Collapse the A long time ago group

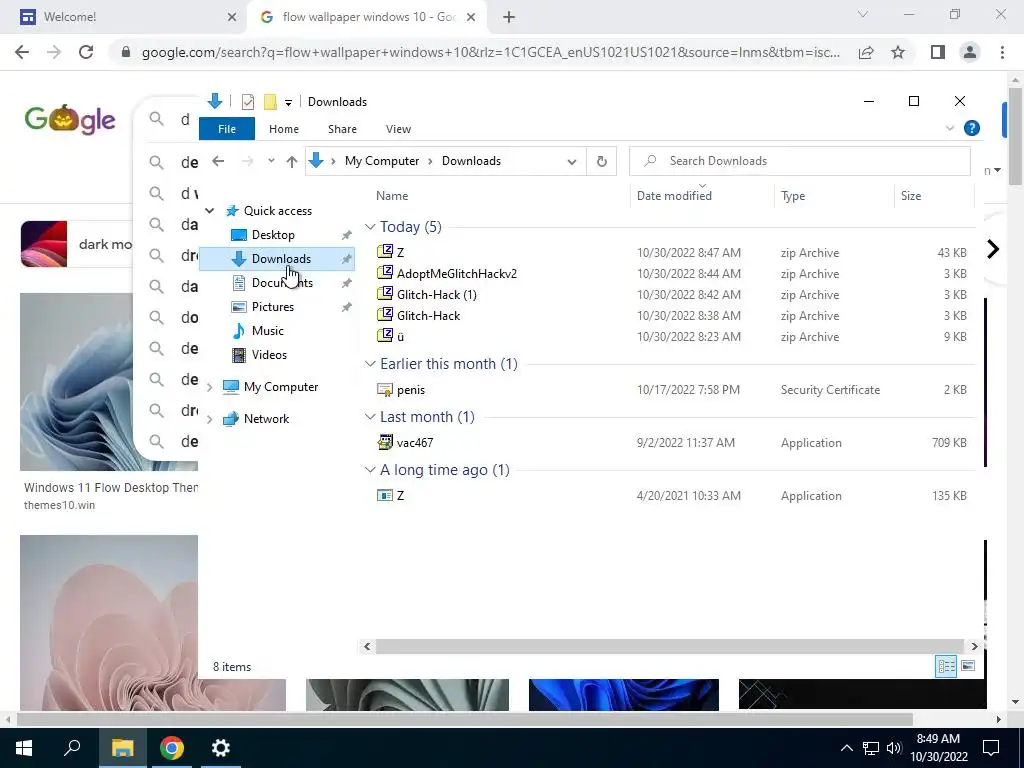click(x=370, y=470)
